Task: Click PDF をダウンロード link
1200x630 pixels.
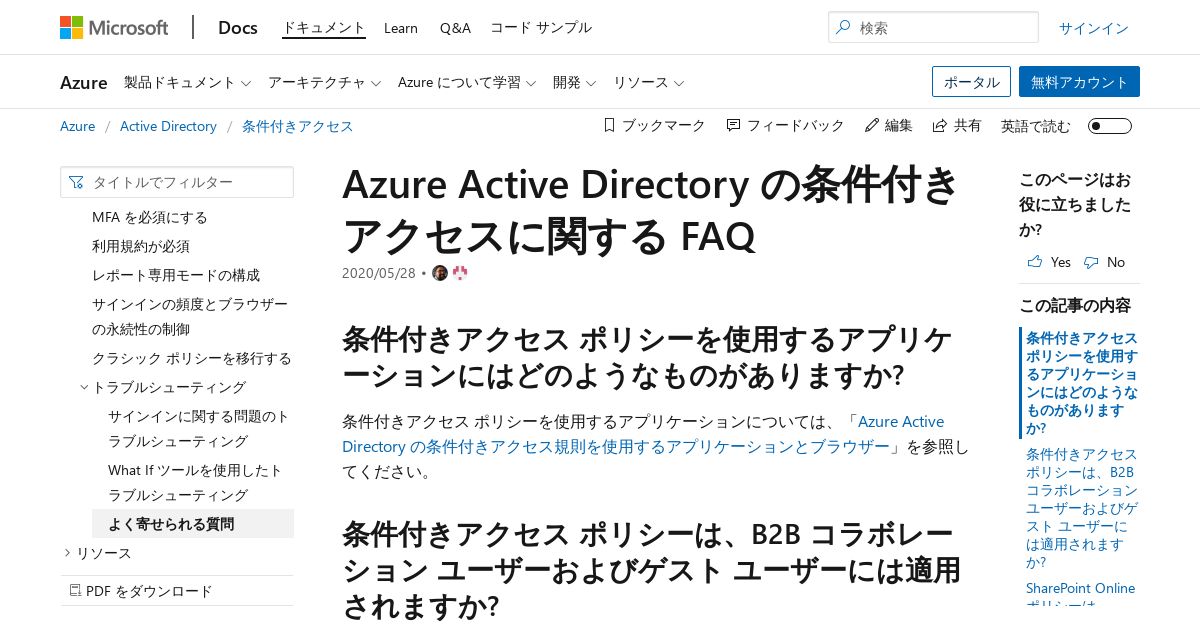Action: pyautogui.click(x=149, y=591)
